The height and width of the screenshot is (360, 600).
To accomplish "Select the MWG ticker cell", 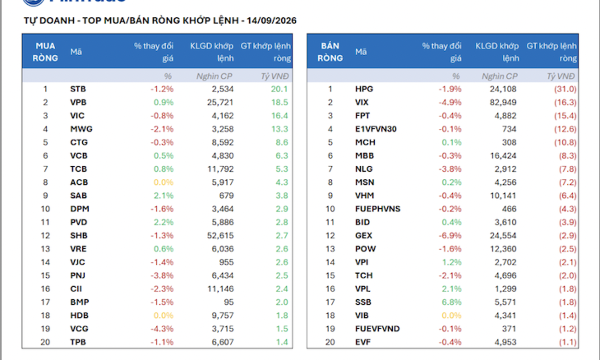I will click(81, 129).
